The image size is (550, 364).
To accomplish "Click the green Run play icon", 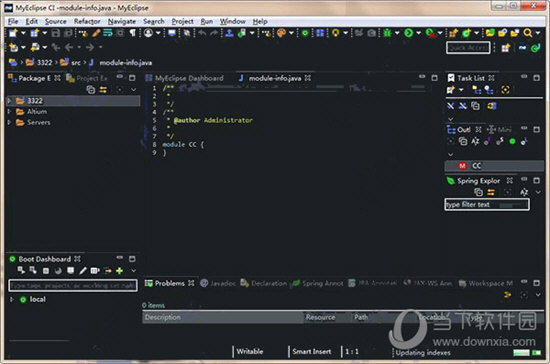I will 408,33.
